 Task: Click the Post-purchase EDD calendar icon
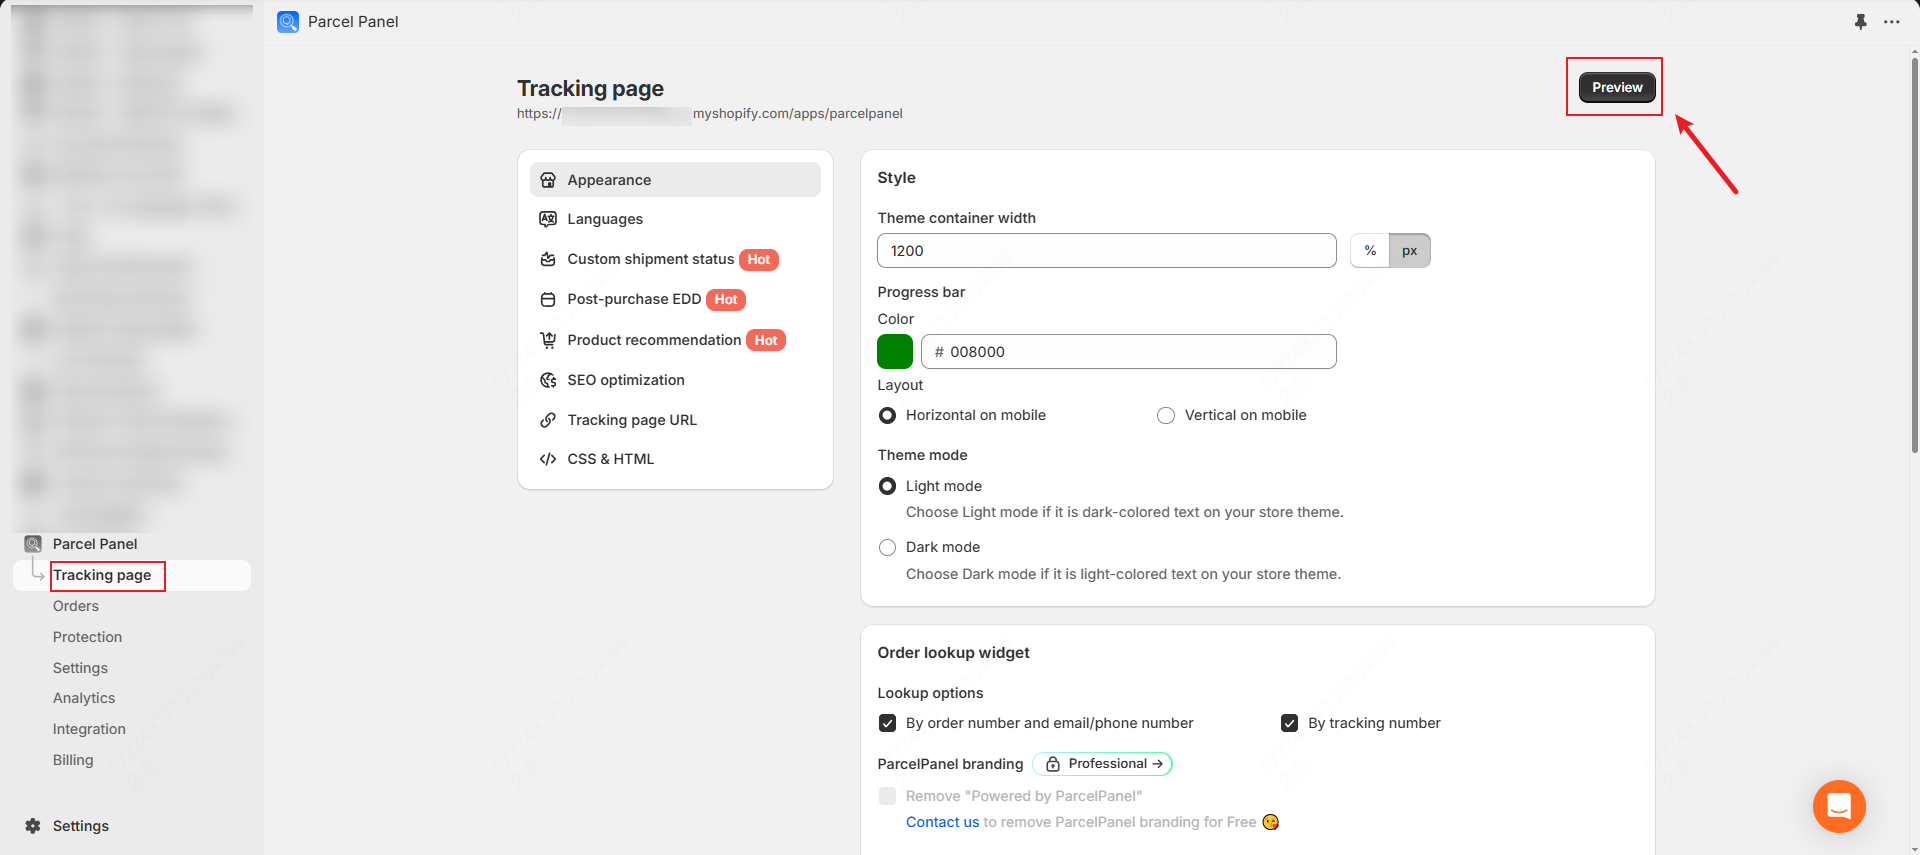point(548,299)
